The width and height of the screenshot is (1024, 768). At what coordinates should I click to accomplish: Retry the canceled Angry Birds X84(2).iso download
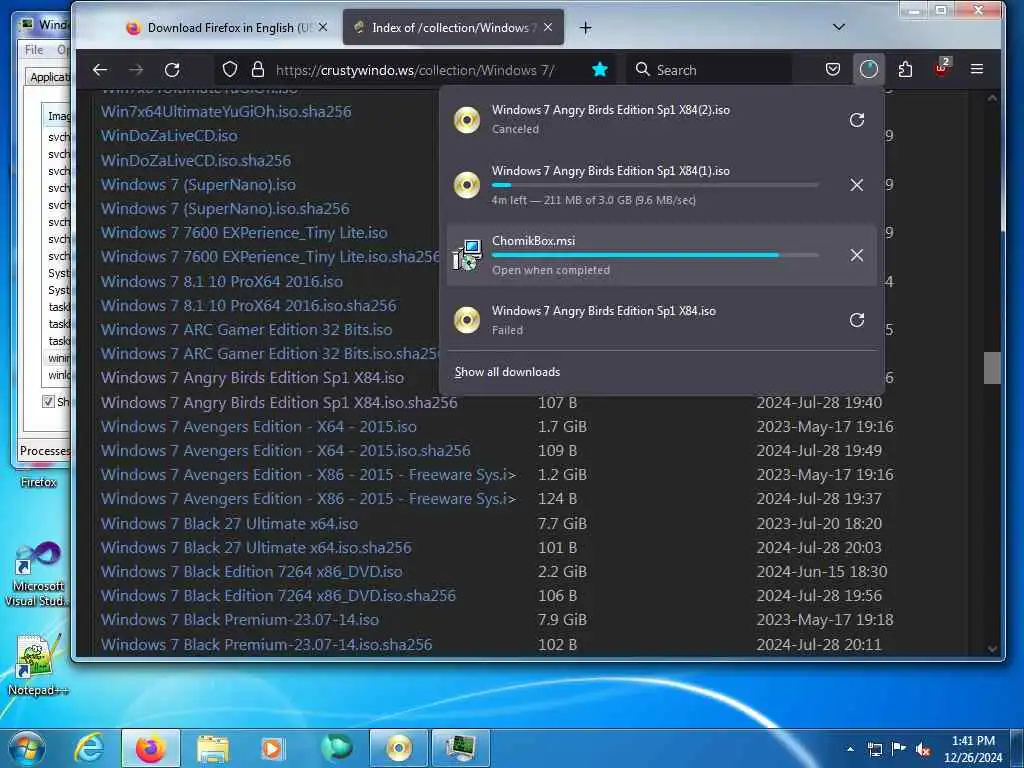click(x=857, y=120)
